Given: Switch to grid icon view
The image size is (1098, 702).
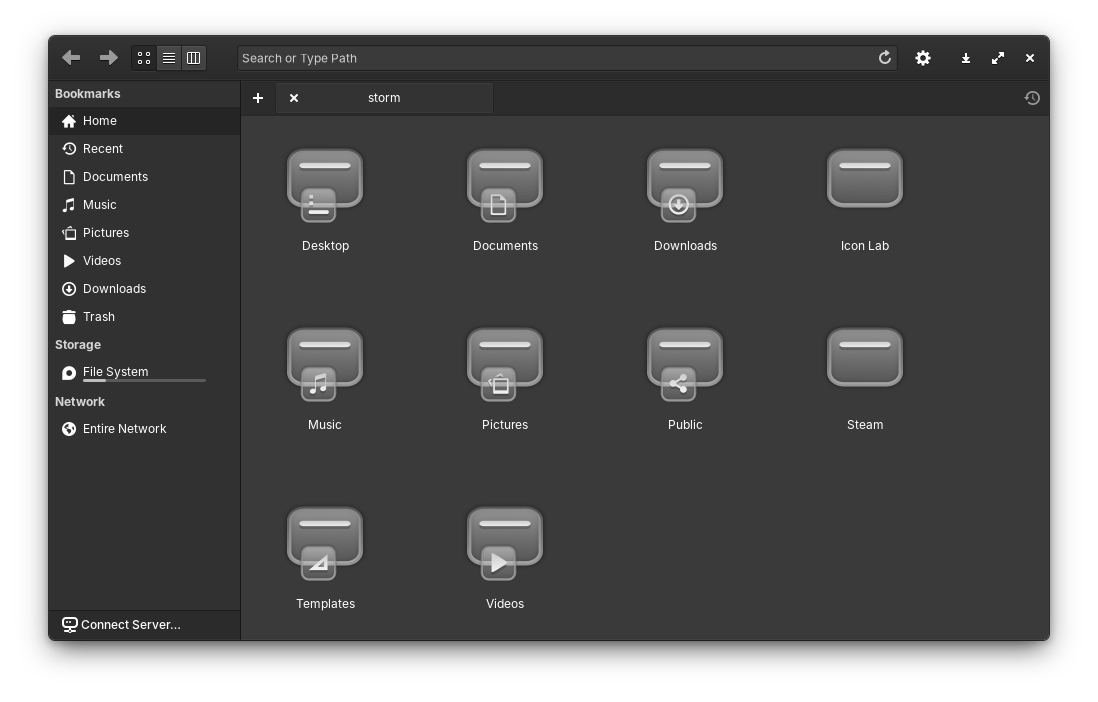Looking at the screenshot, I should coord(144,58).
